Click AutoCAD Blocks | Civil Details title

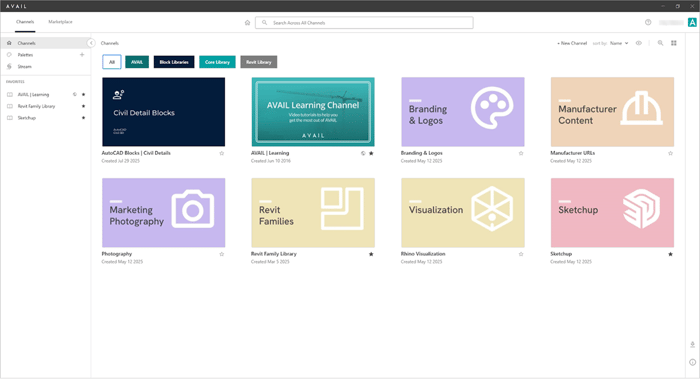coord(136,153)
